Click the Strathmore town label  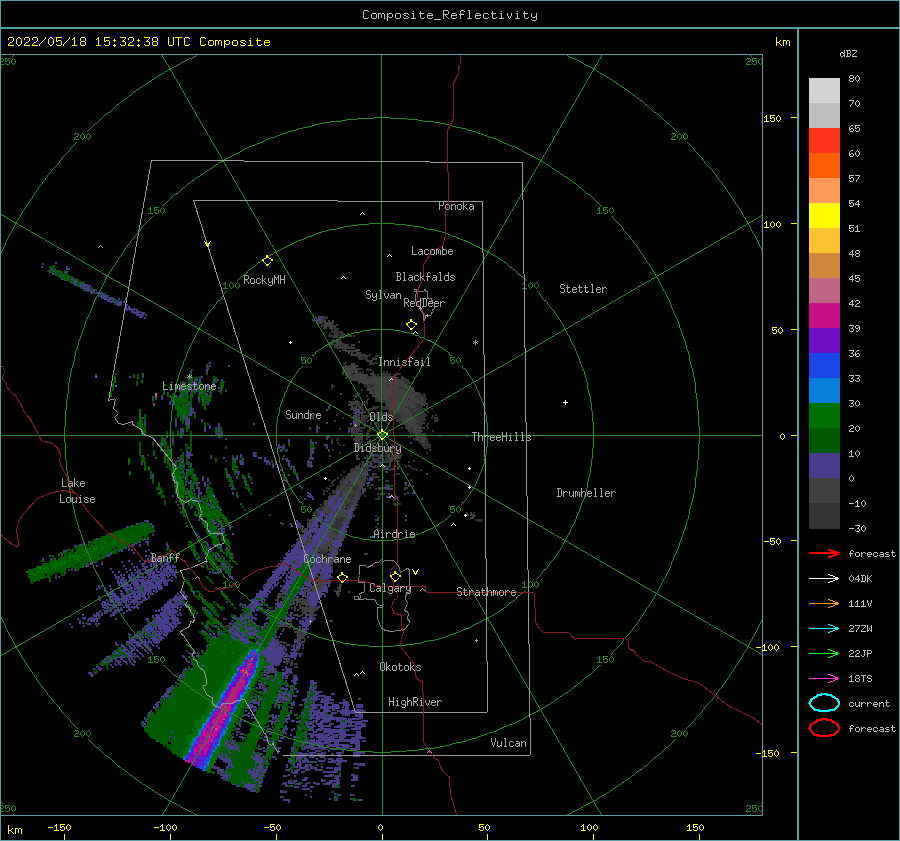click(486, 592)
